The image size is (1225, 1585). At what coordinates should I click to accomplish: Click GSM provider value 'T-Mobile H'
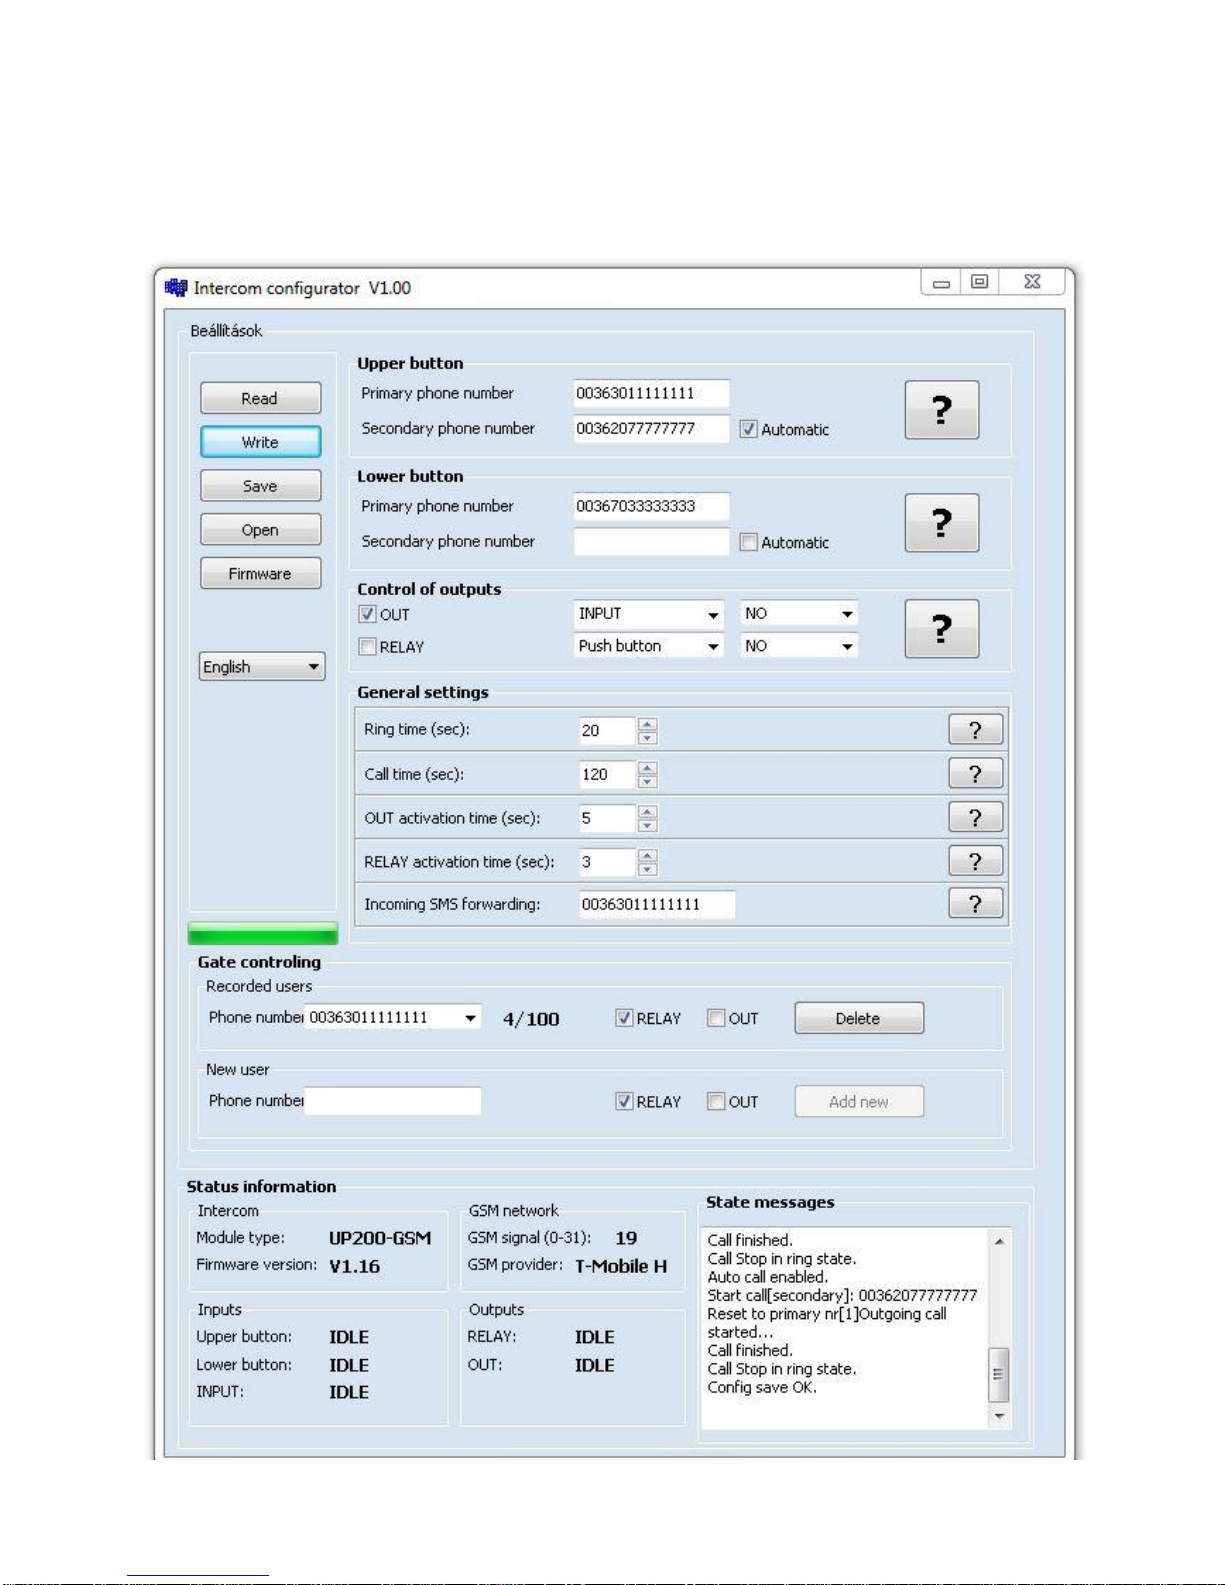click(x=621, y=1266)
